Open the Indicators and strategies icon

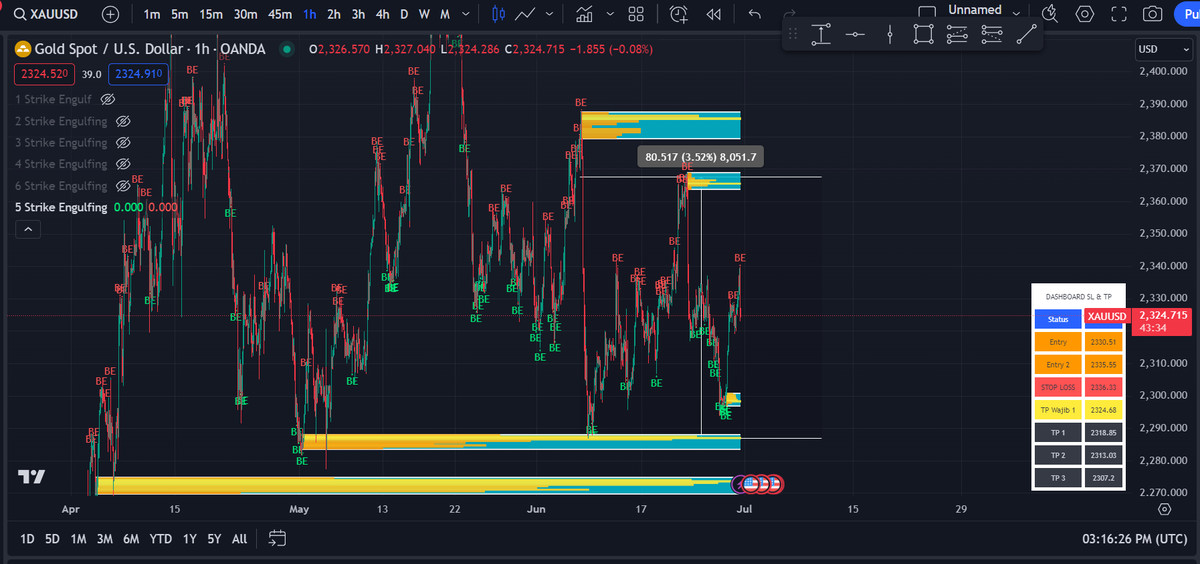click(585, 15)
